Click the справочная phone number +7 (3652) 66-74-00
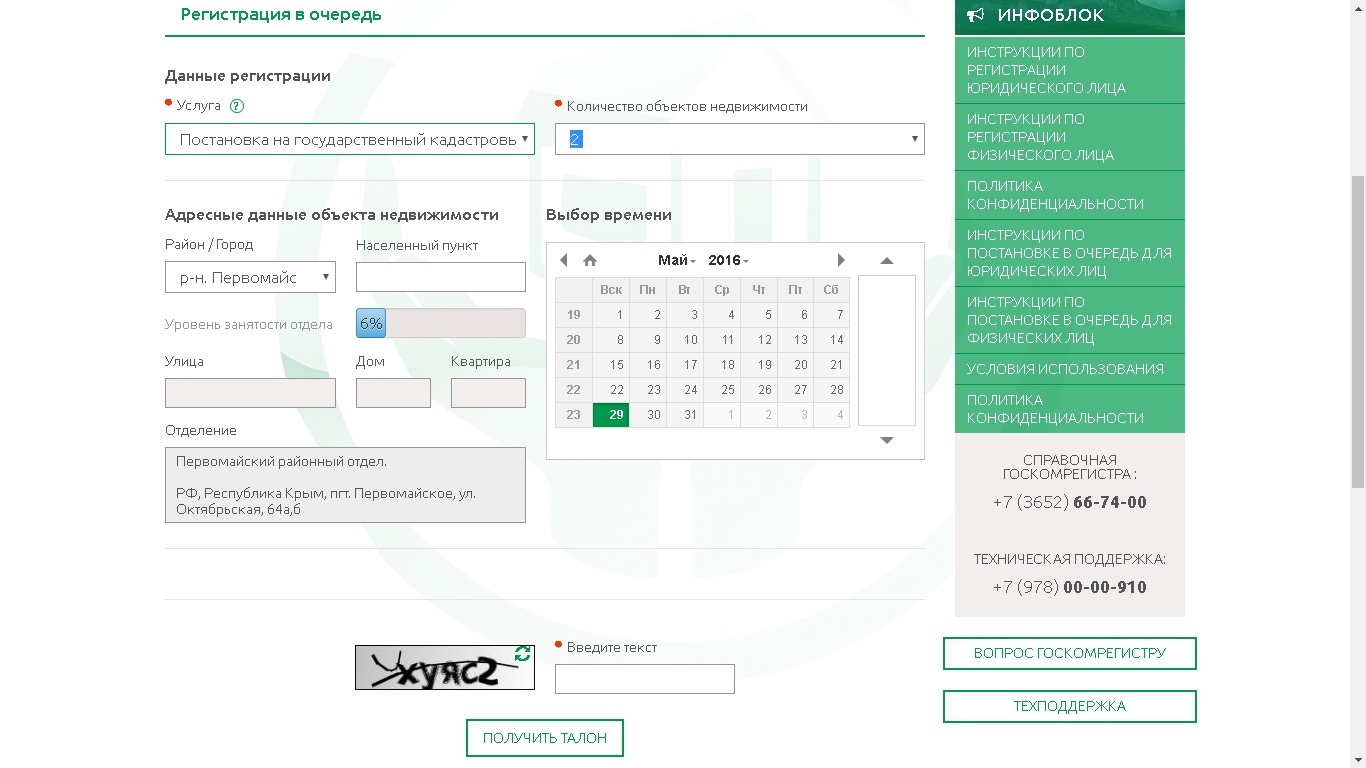This screenshot has height=768, width=1366. point(1070,502)
